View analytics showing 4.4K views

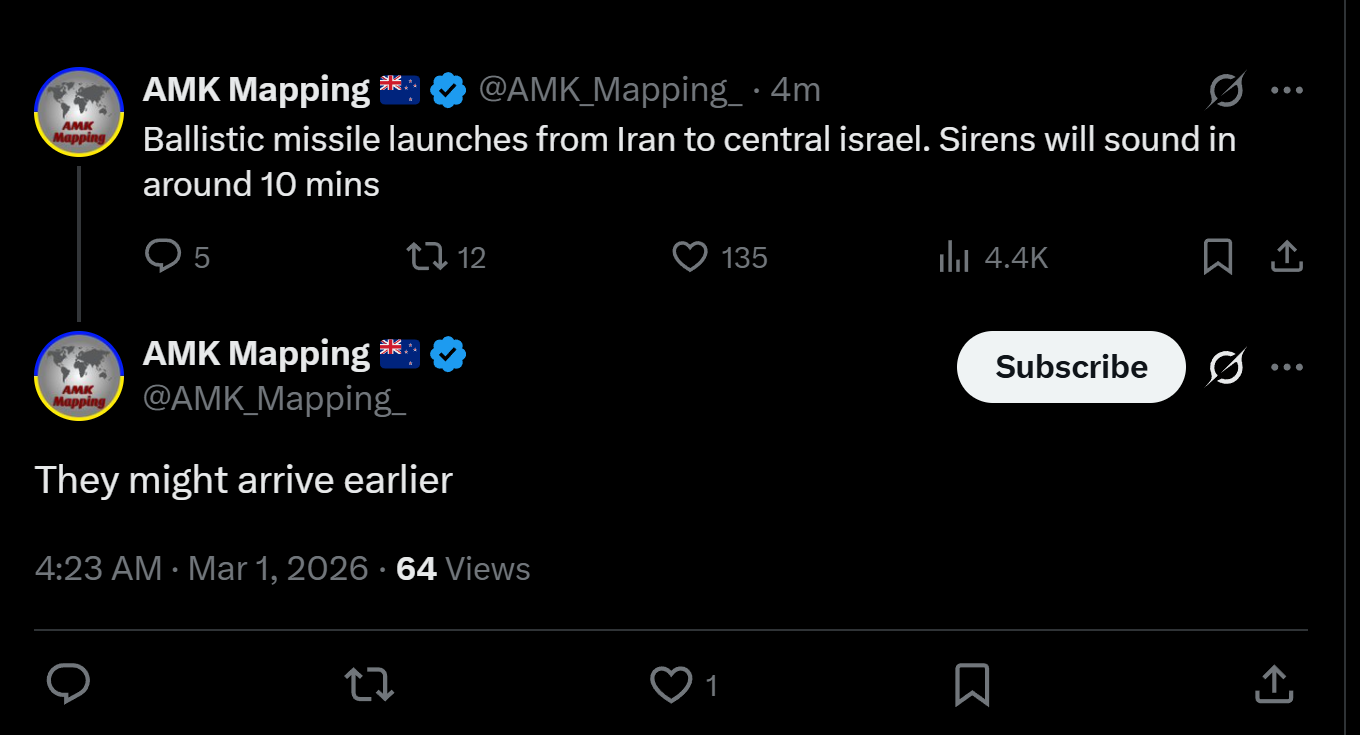[955, 258]
